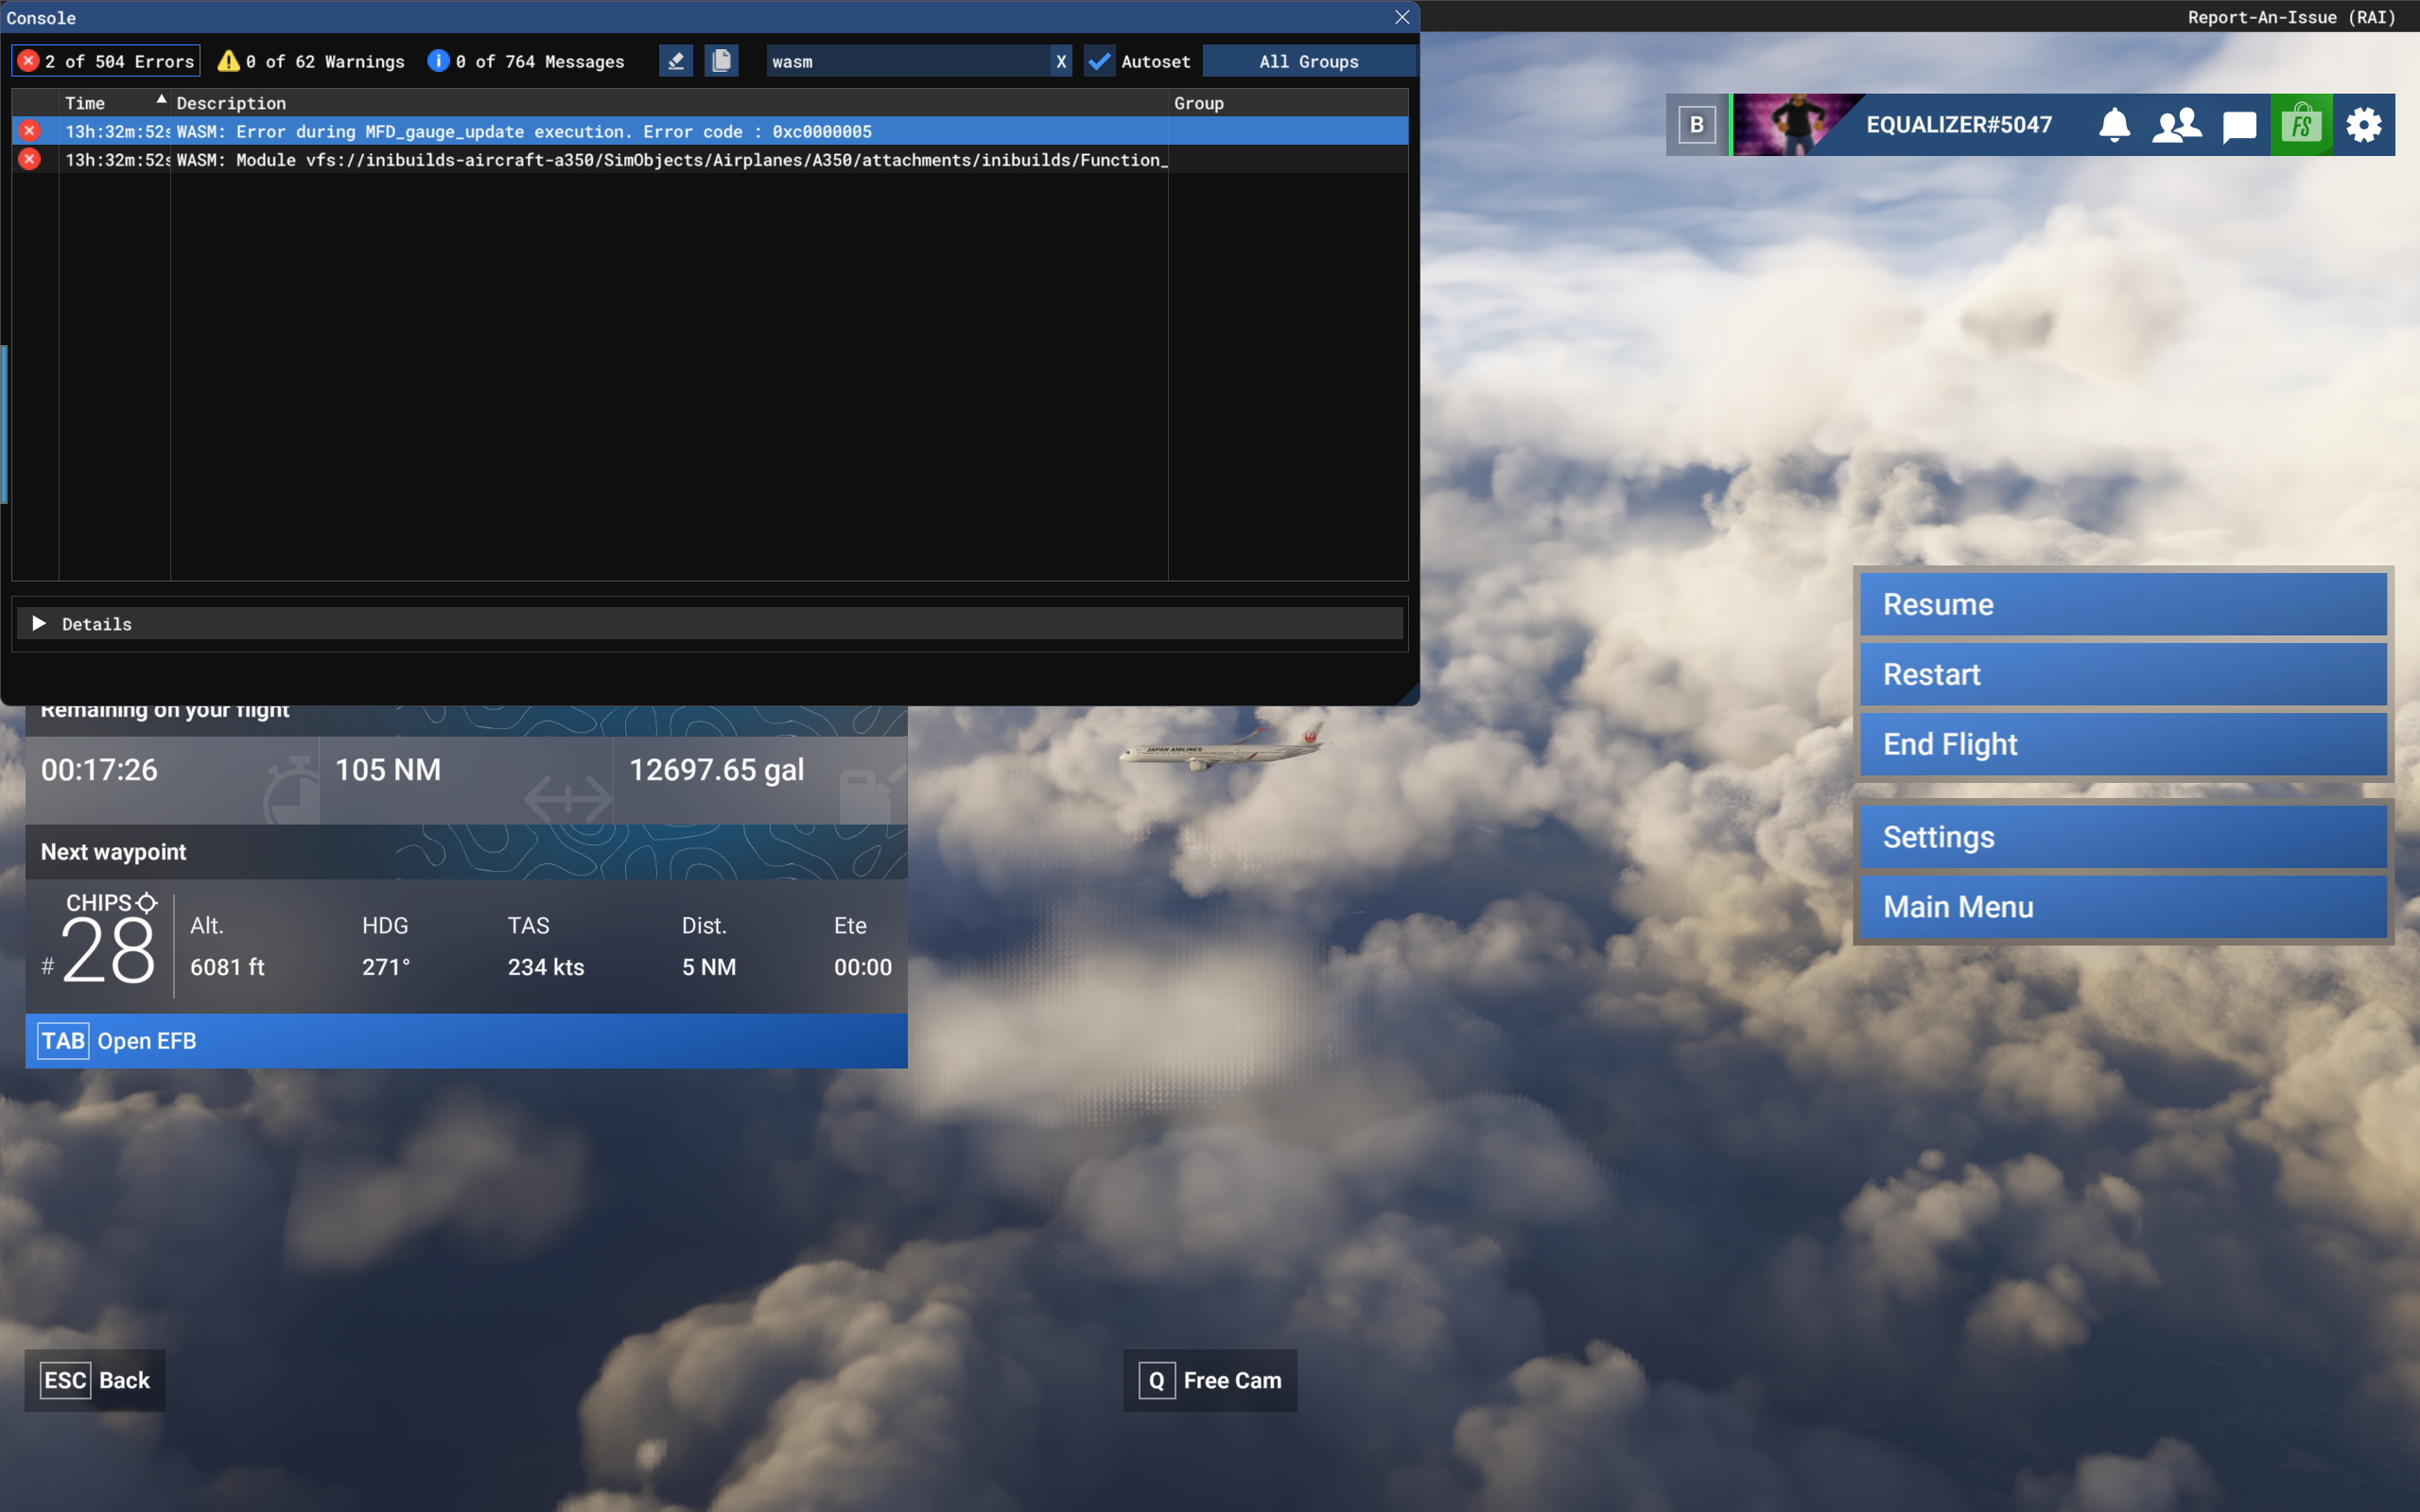The height and width of the screenshot is (1512, 2420).
Task: Open the friends group icon
Action: [2176, 125]
